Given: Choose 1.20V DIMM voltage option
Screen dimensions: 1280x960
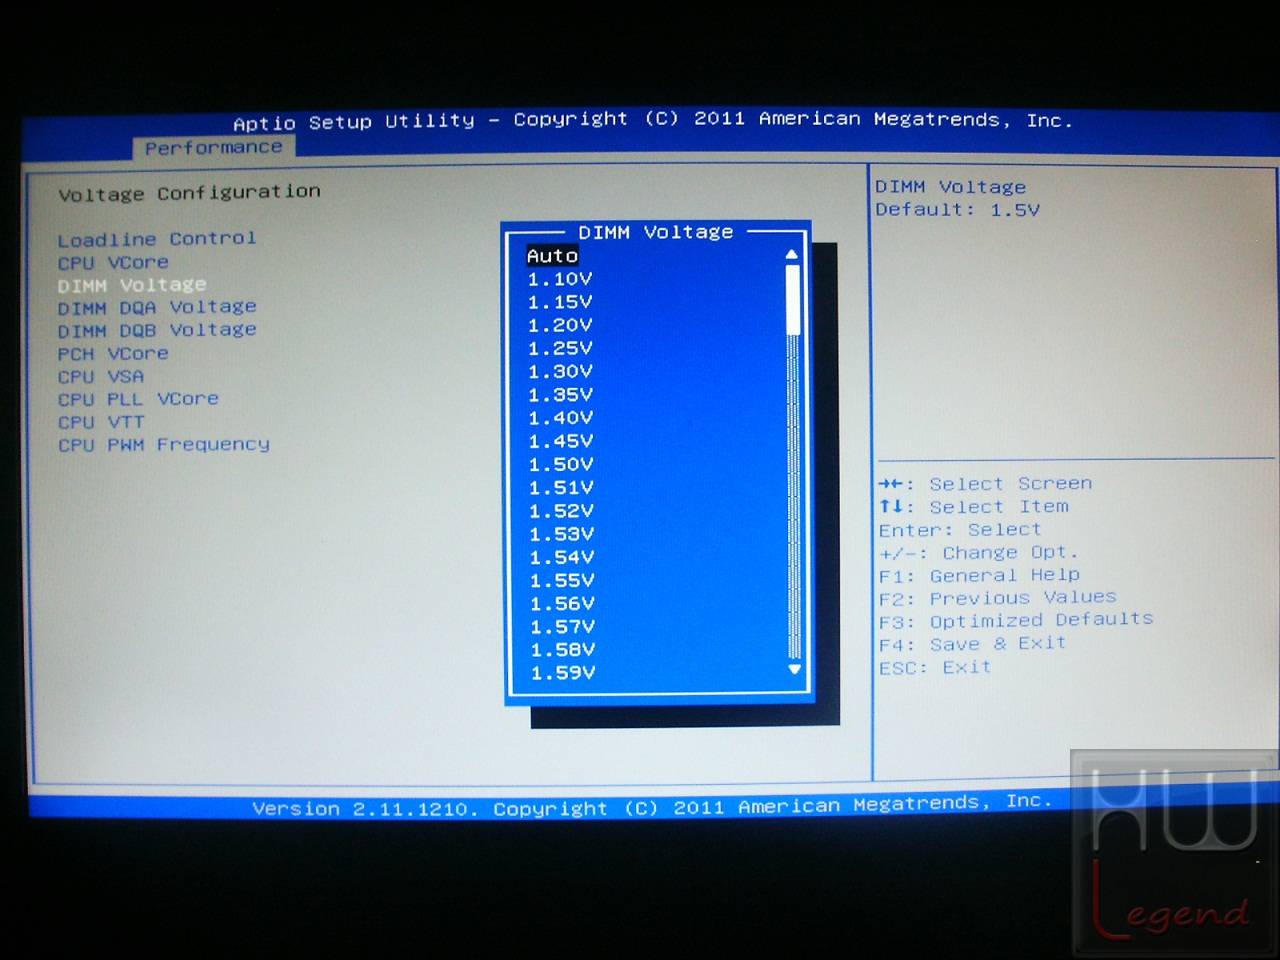Looking at the screenshot, I should (560, 325).
